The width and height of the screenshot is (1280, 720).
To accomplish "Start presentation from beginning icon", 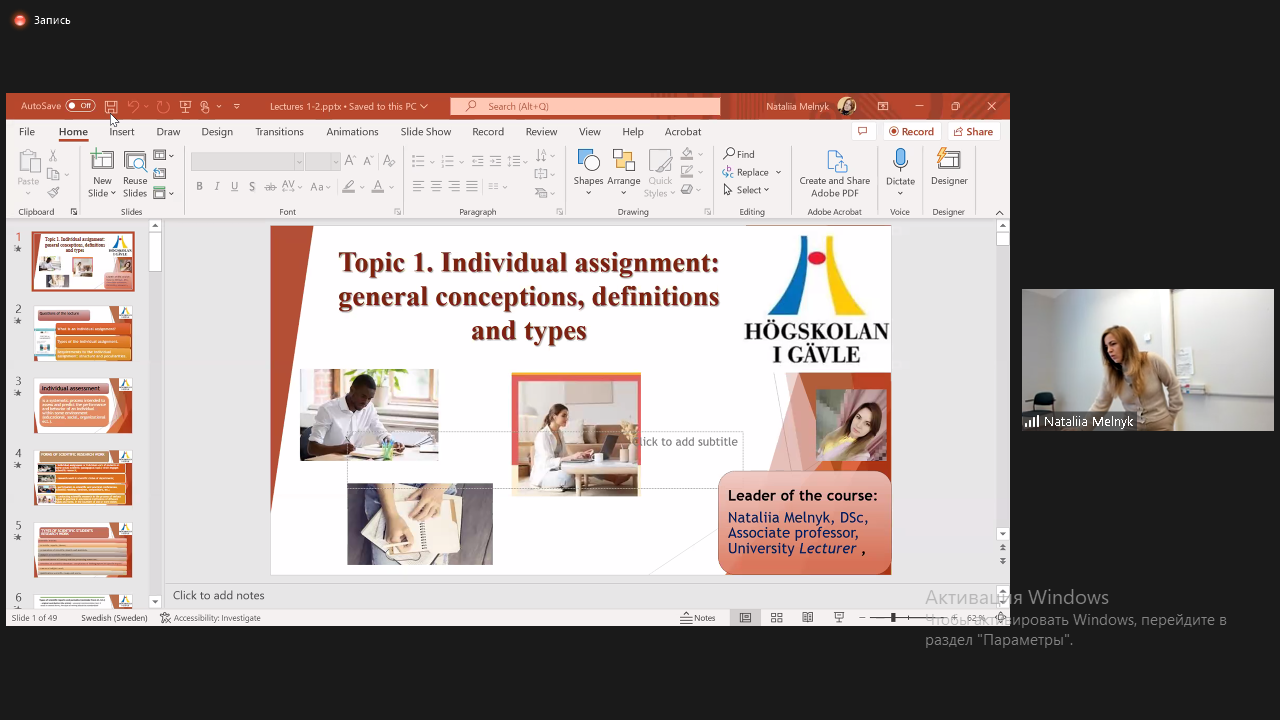I will pyautogui.click(x=185, y=106).
